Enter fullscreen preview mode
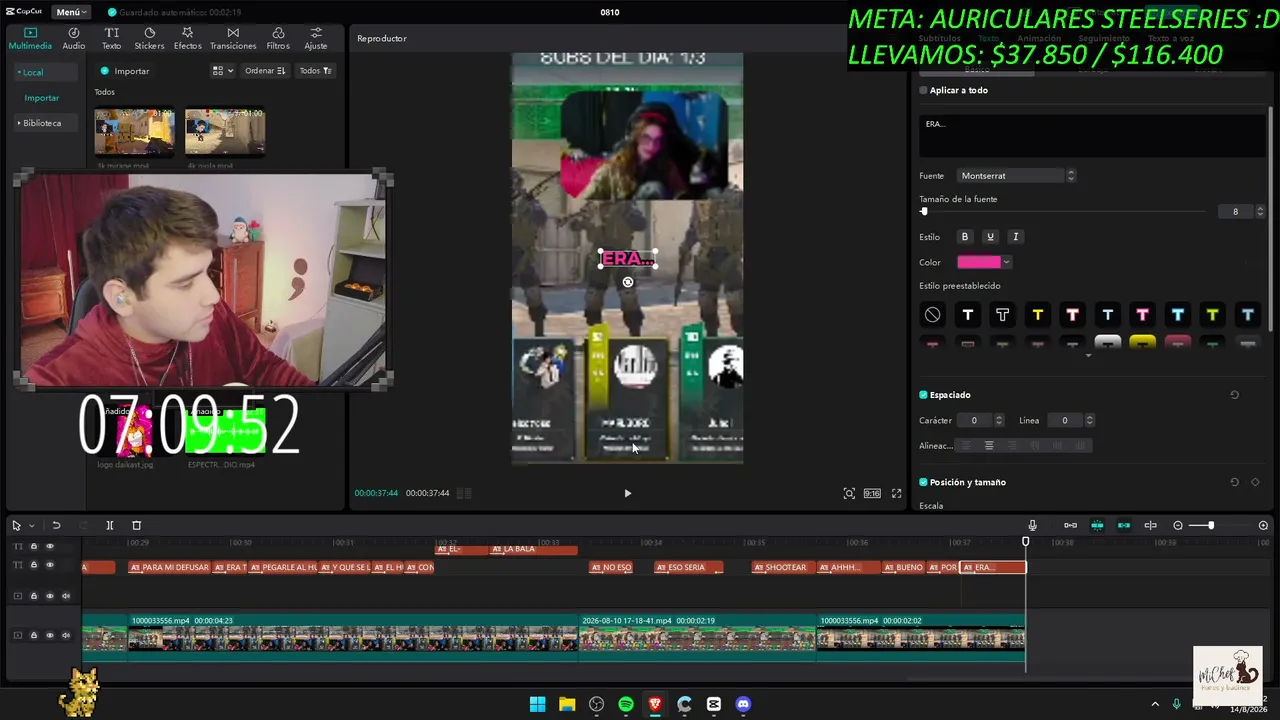Image resolution: width=1280 pixels, height=720 pixels. tap(896, 493)
